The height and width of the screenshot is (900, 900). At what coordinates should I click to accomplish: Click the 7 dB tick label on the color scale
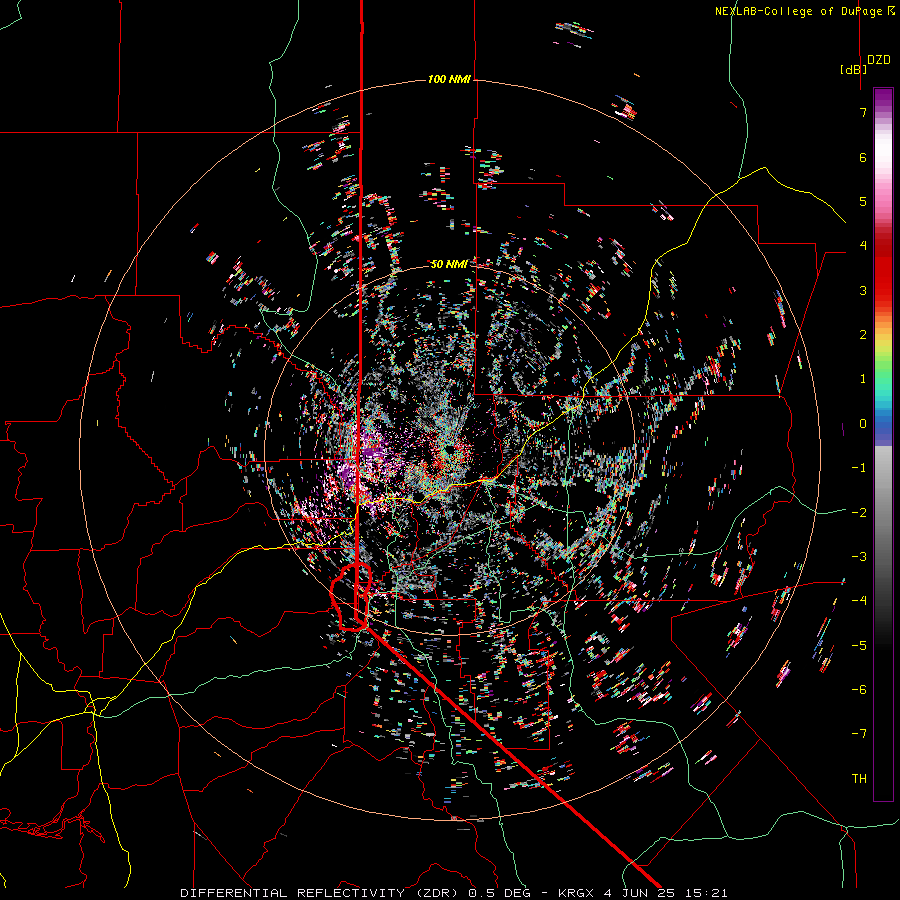click(x=863, y=112)
